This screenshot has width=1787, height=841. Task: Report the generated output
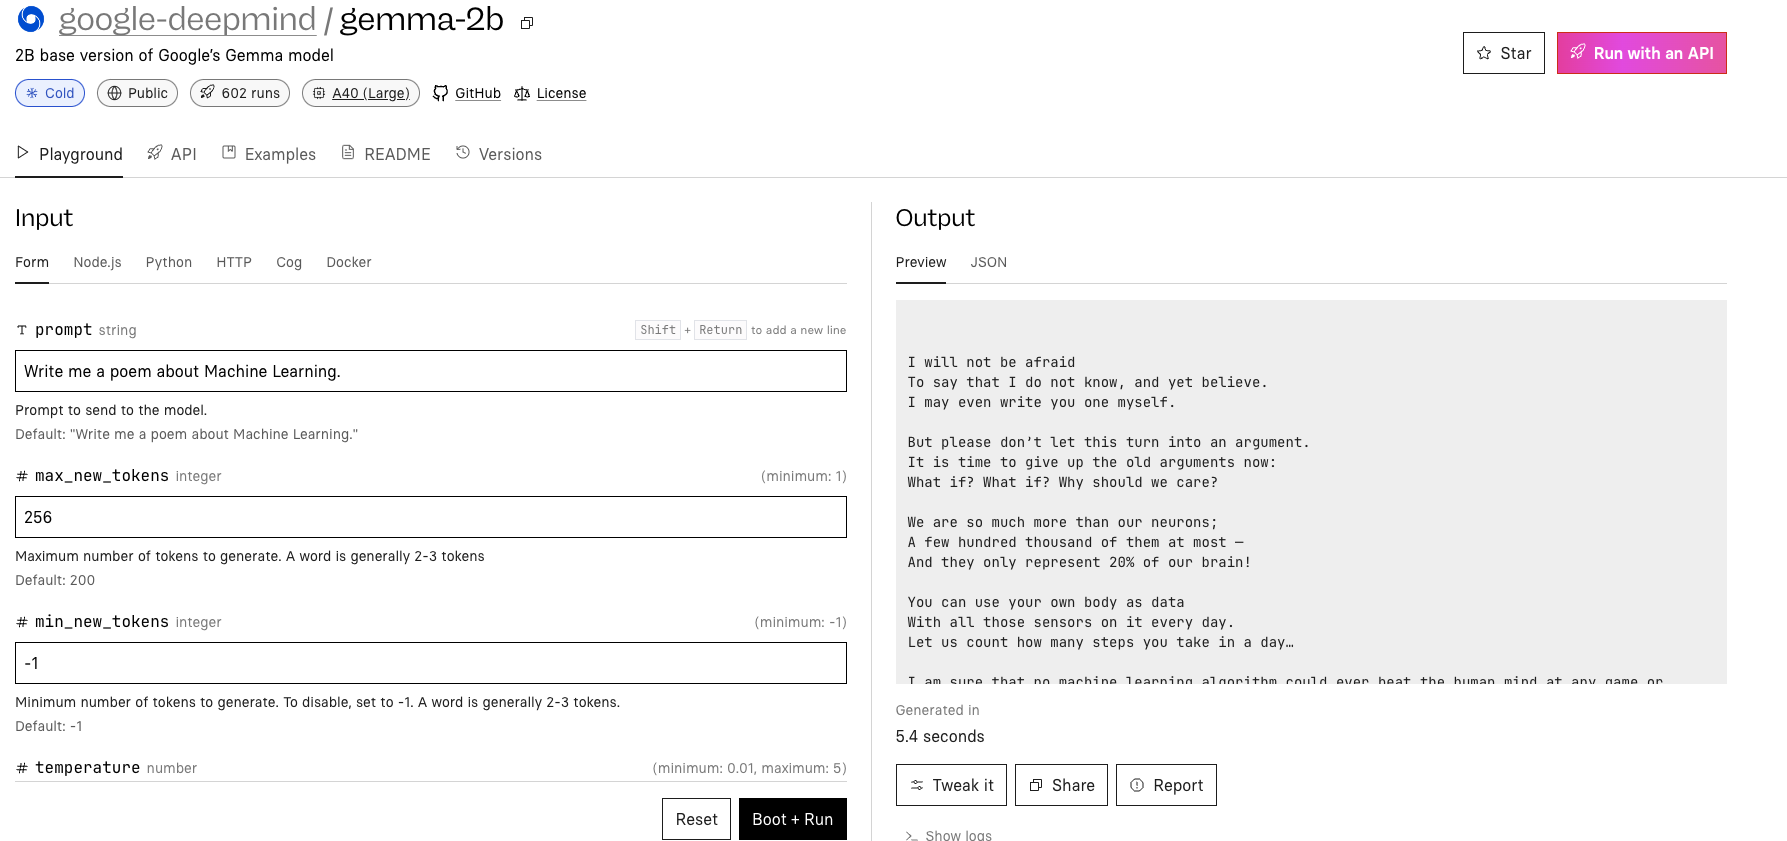[1166, 785]
